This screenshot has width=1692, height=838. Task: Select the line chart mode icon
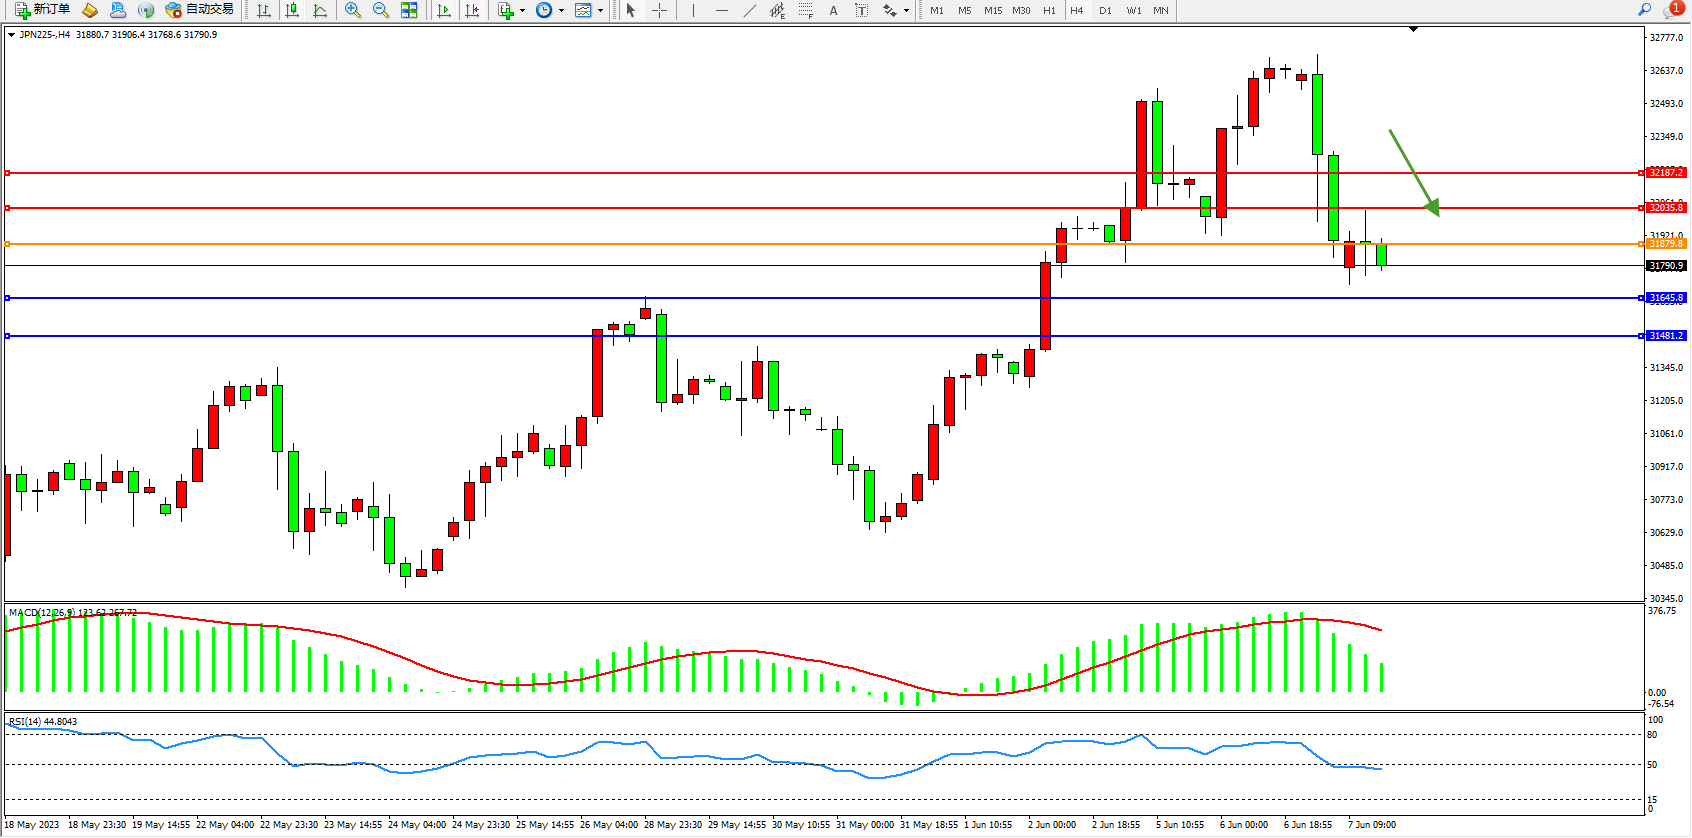point(320,10)
